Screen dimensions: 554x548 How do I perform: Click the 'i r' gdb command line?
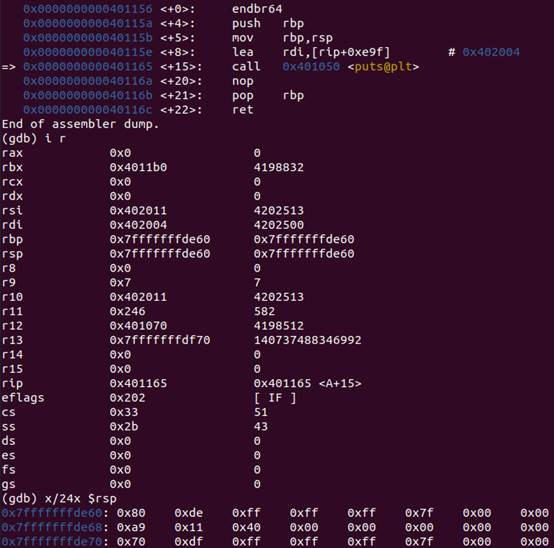34,139
